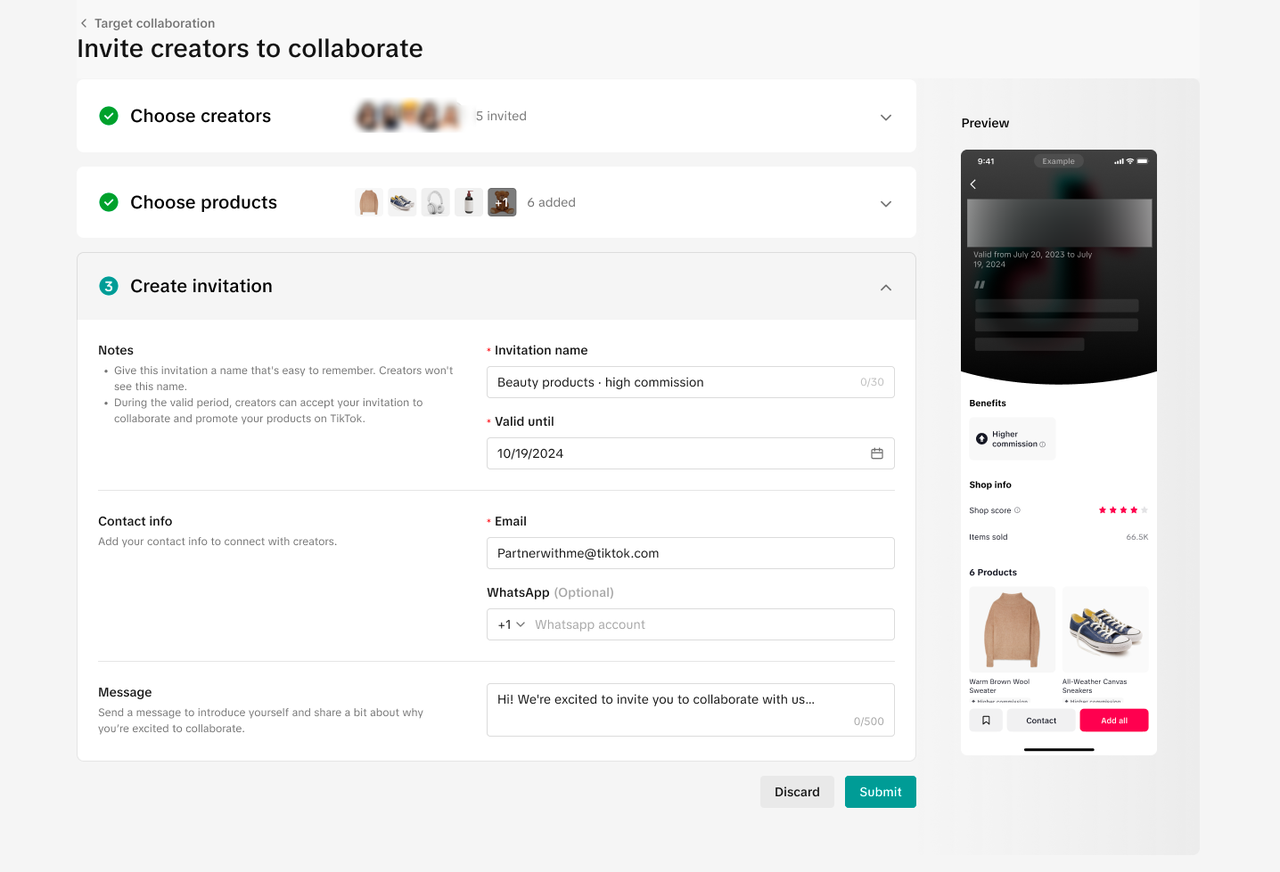Click the bookmark icon in the phone preview
Image resolution: width=1280 pixels, height=872 pixels.
tap(986, 720)
